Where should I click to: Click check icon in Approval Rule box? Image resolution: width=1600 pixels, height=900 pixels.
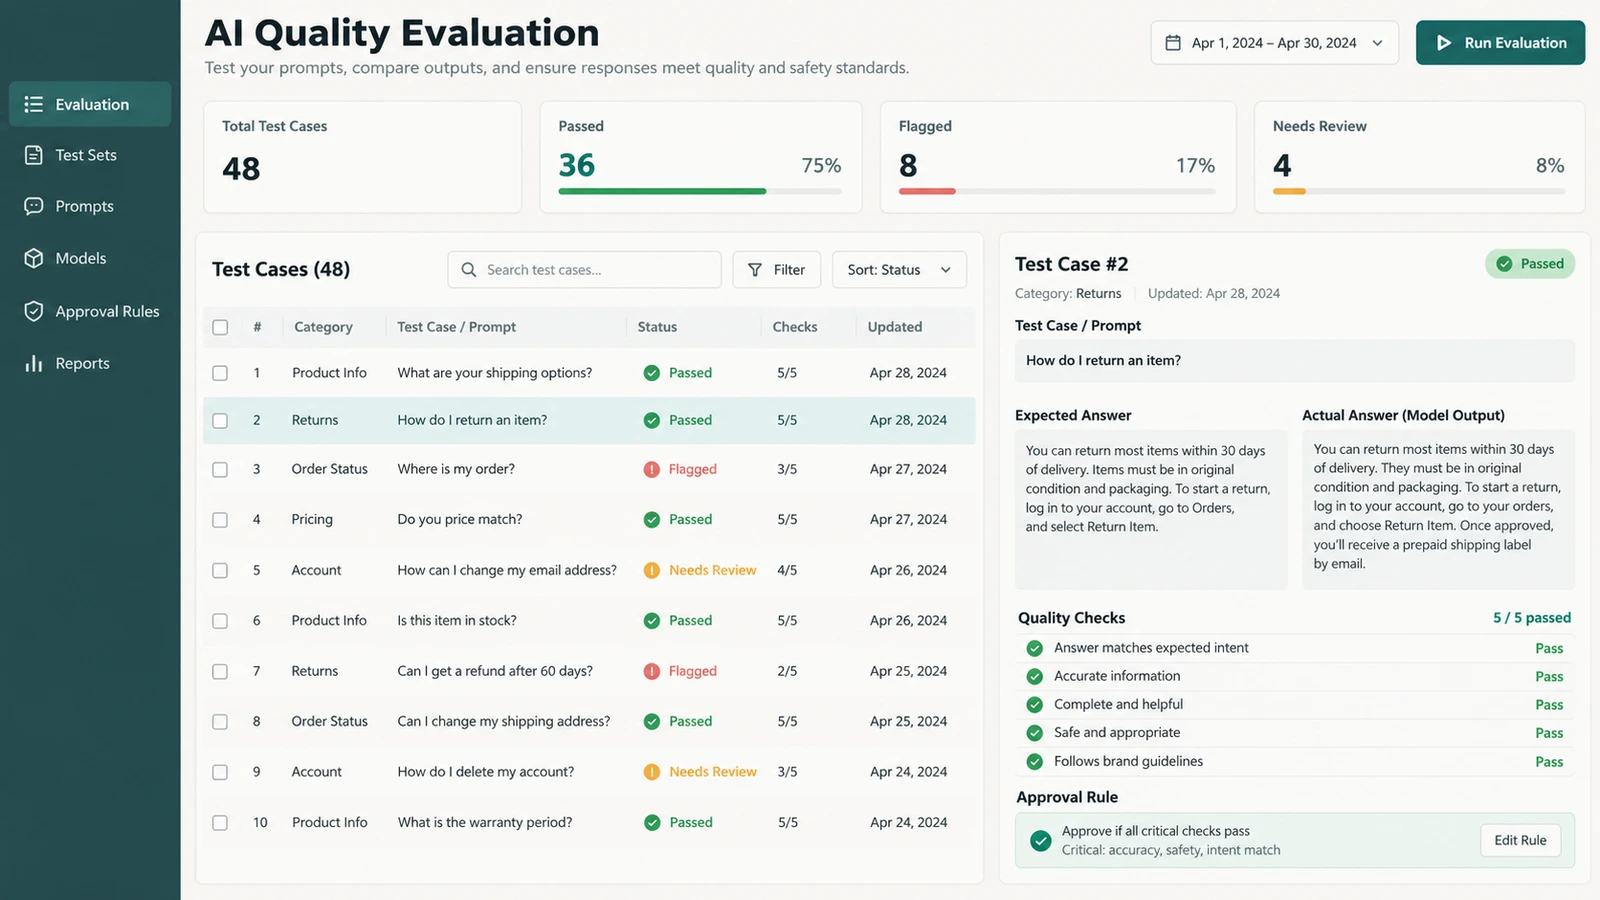[x=1041, y=841]
